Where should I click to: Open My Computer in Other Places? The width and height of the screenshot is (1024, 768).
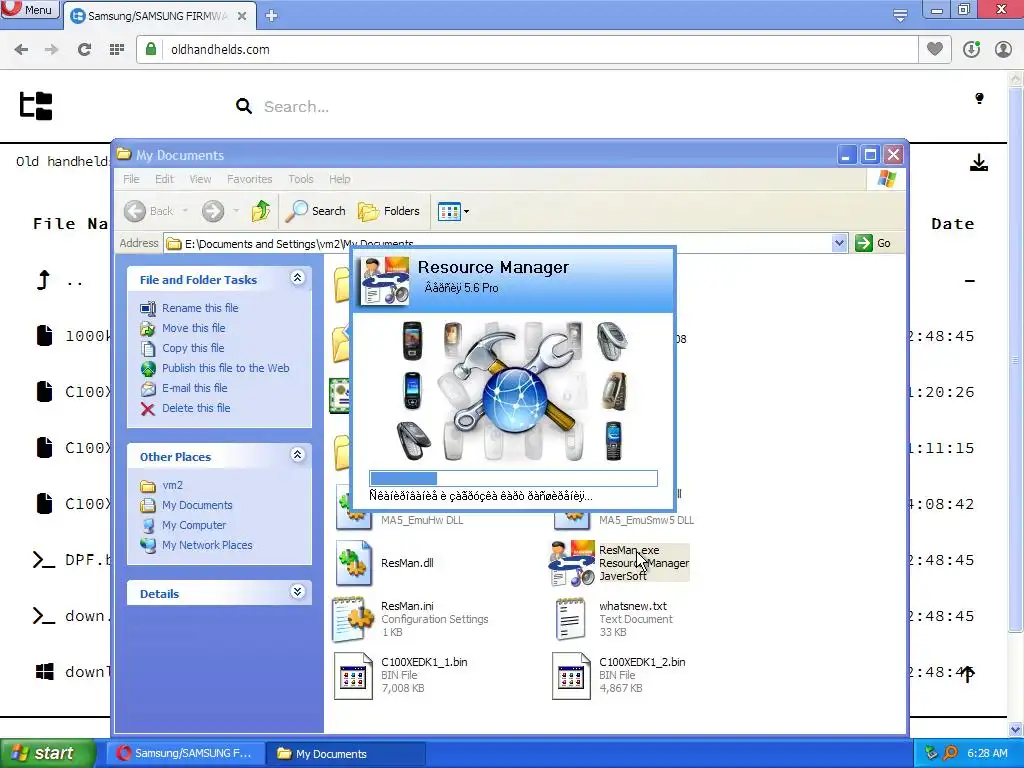194,525
